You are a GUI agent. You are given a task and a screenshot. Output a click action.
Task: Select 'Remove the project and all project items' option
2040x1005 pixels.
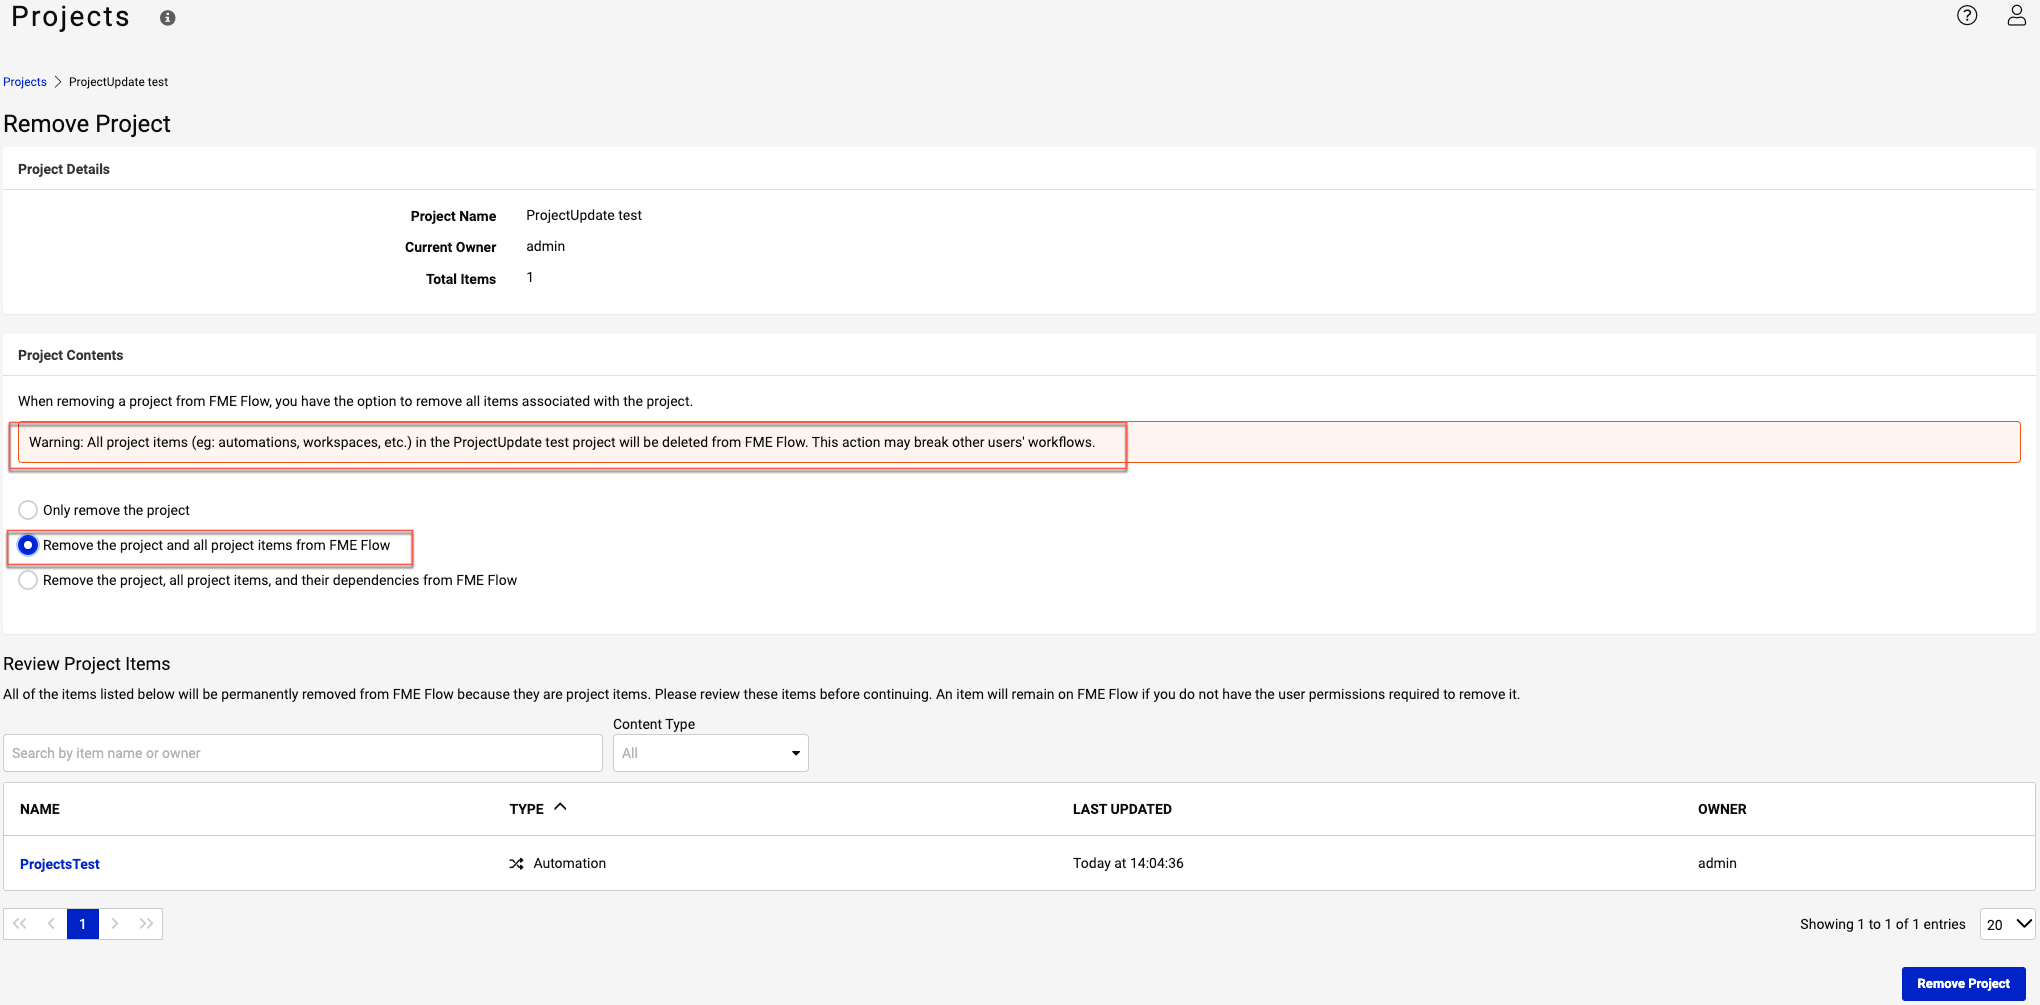(x=28, y=545)
